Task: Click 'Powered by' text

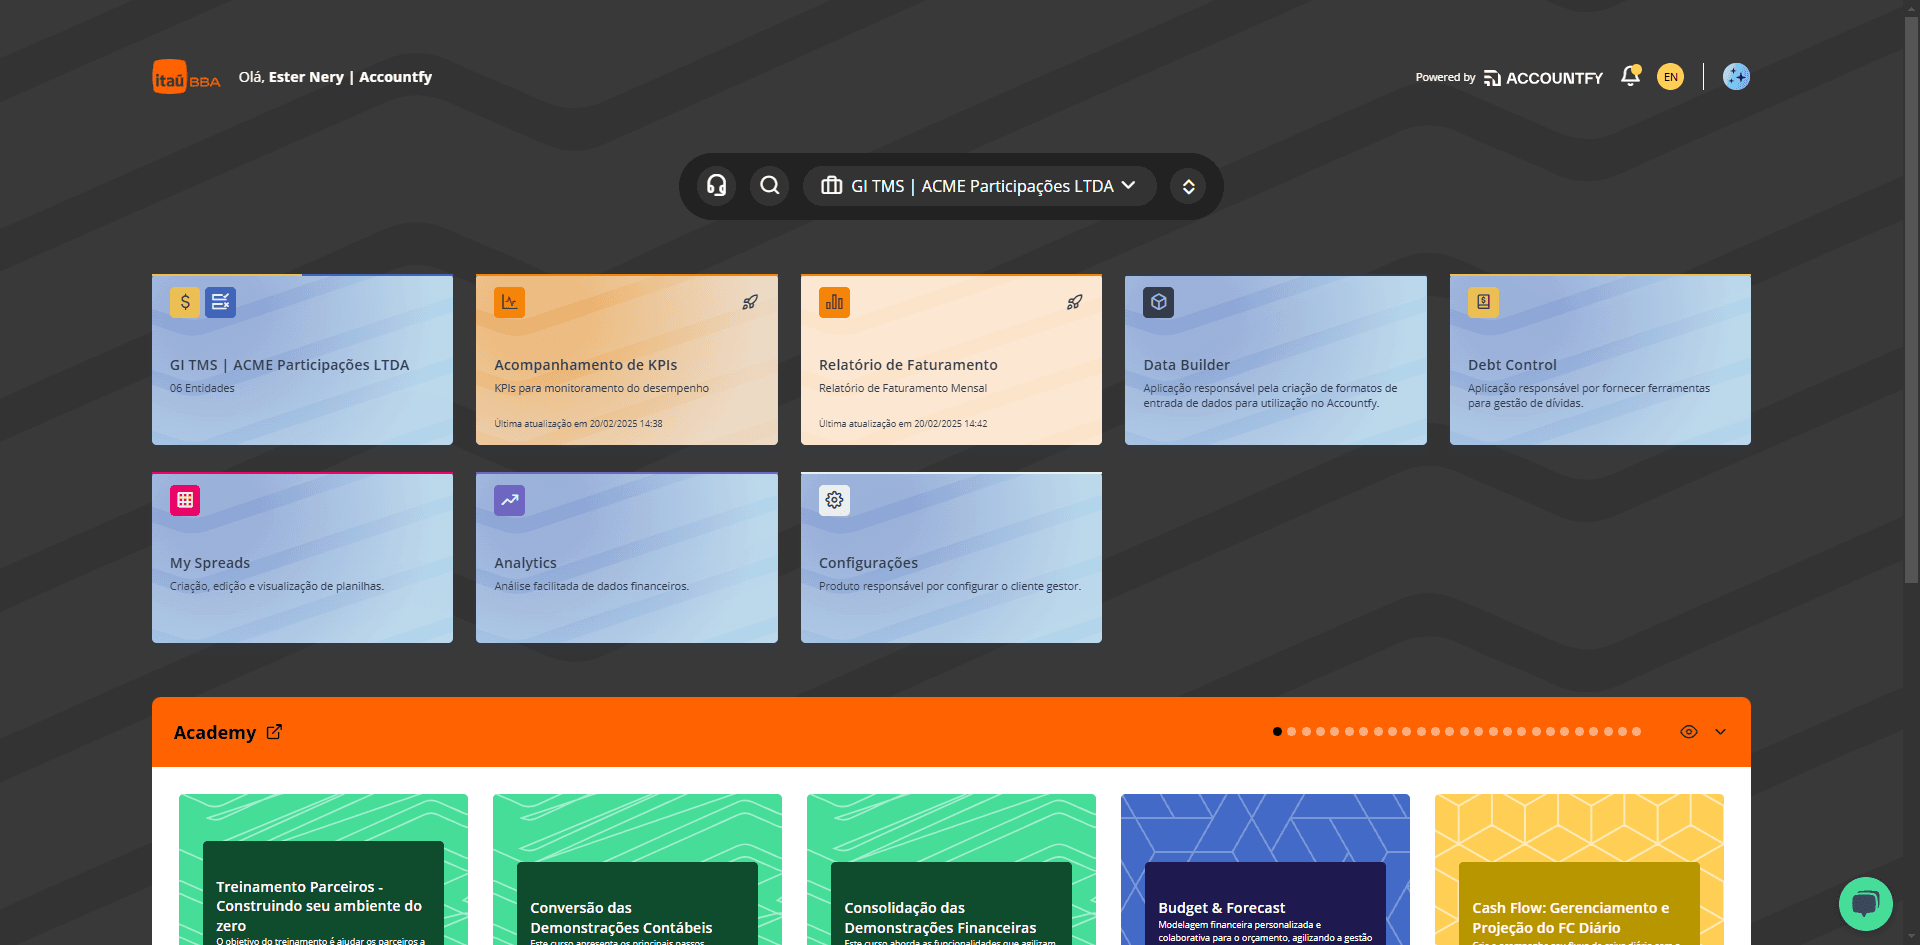Action: [x=1445, y=77]
